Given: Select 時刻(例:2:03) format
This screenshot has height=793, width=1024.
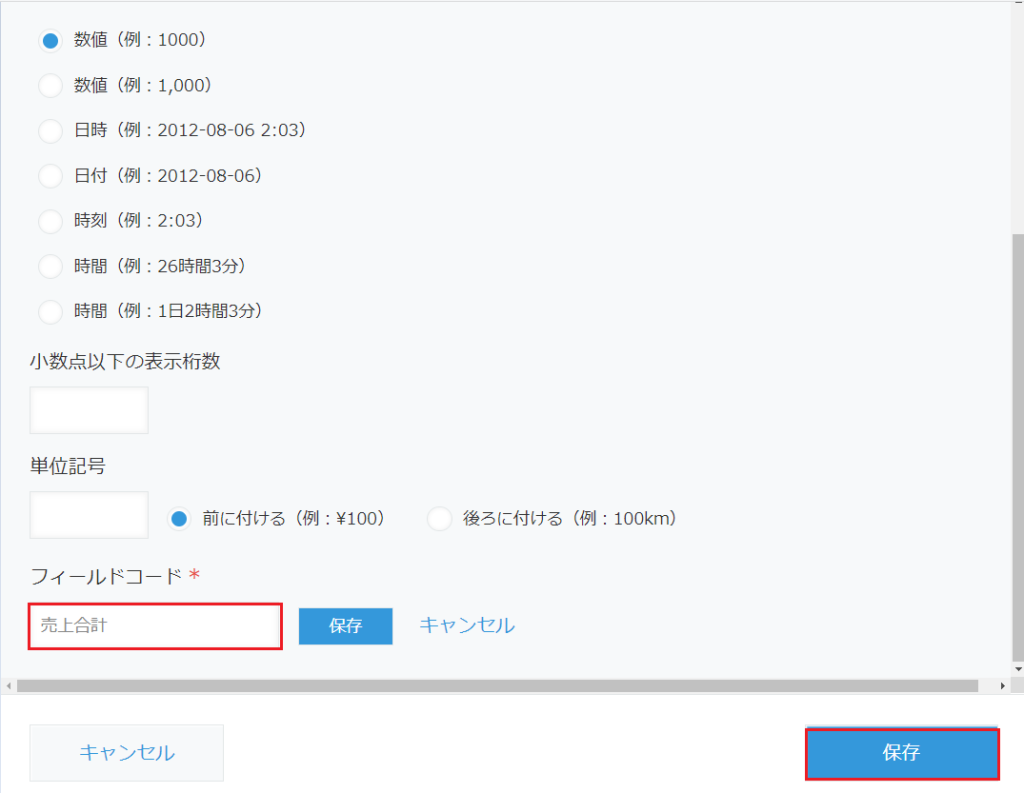Looking at the screenshot, I should 50,221.
